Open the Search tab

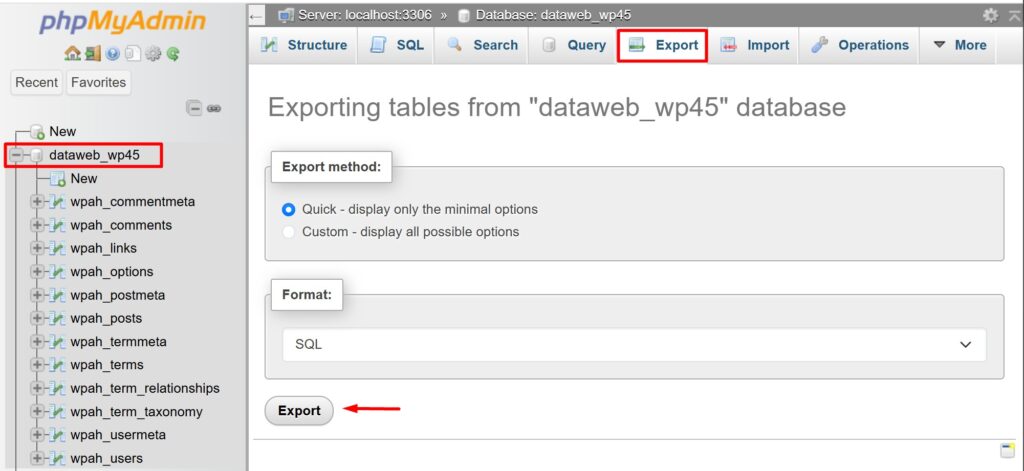point(481,45)
